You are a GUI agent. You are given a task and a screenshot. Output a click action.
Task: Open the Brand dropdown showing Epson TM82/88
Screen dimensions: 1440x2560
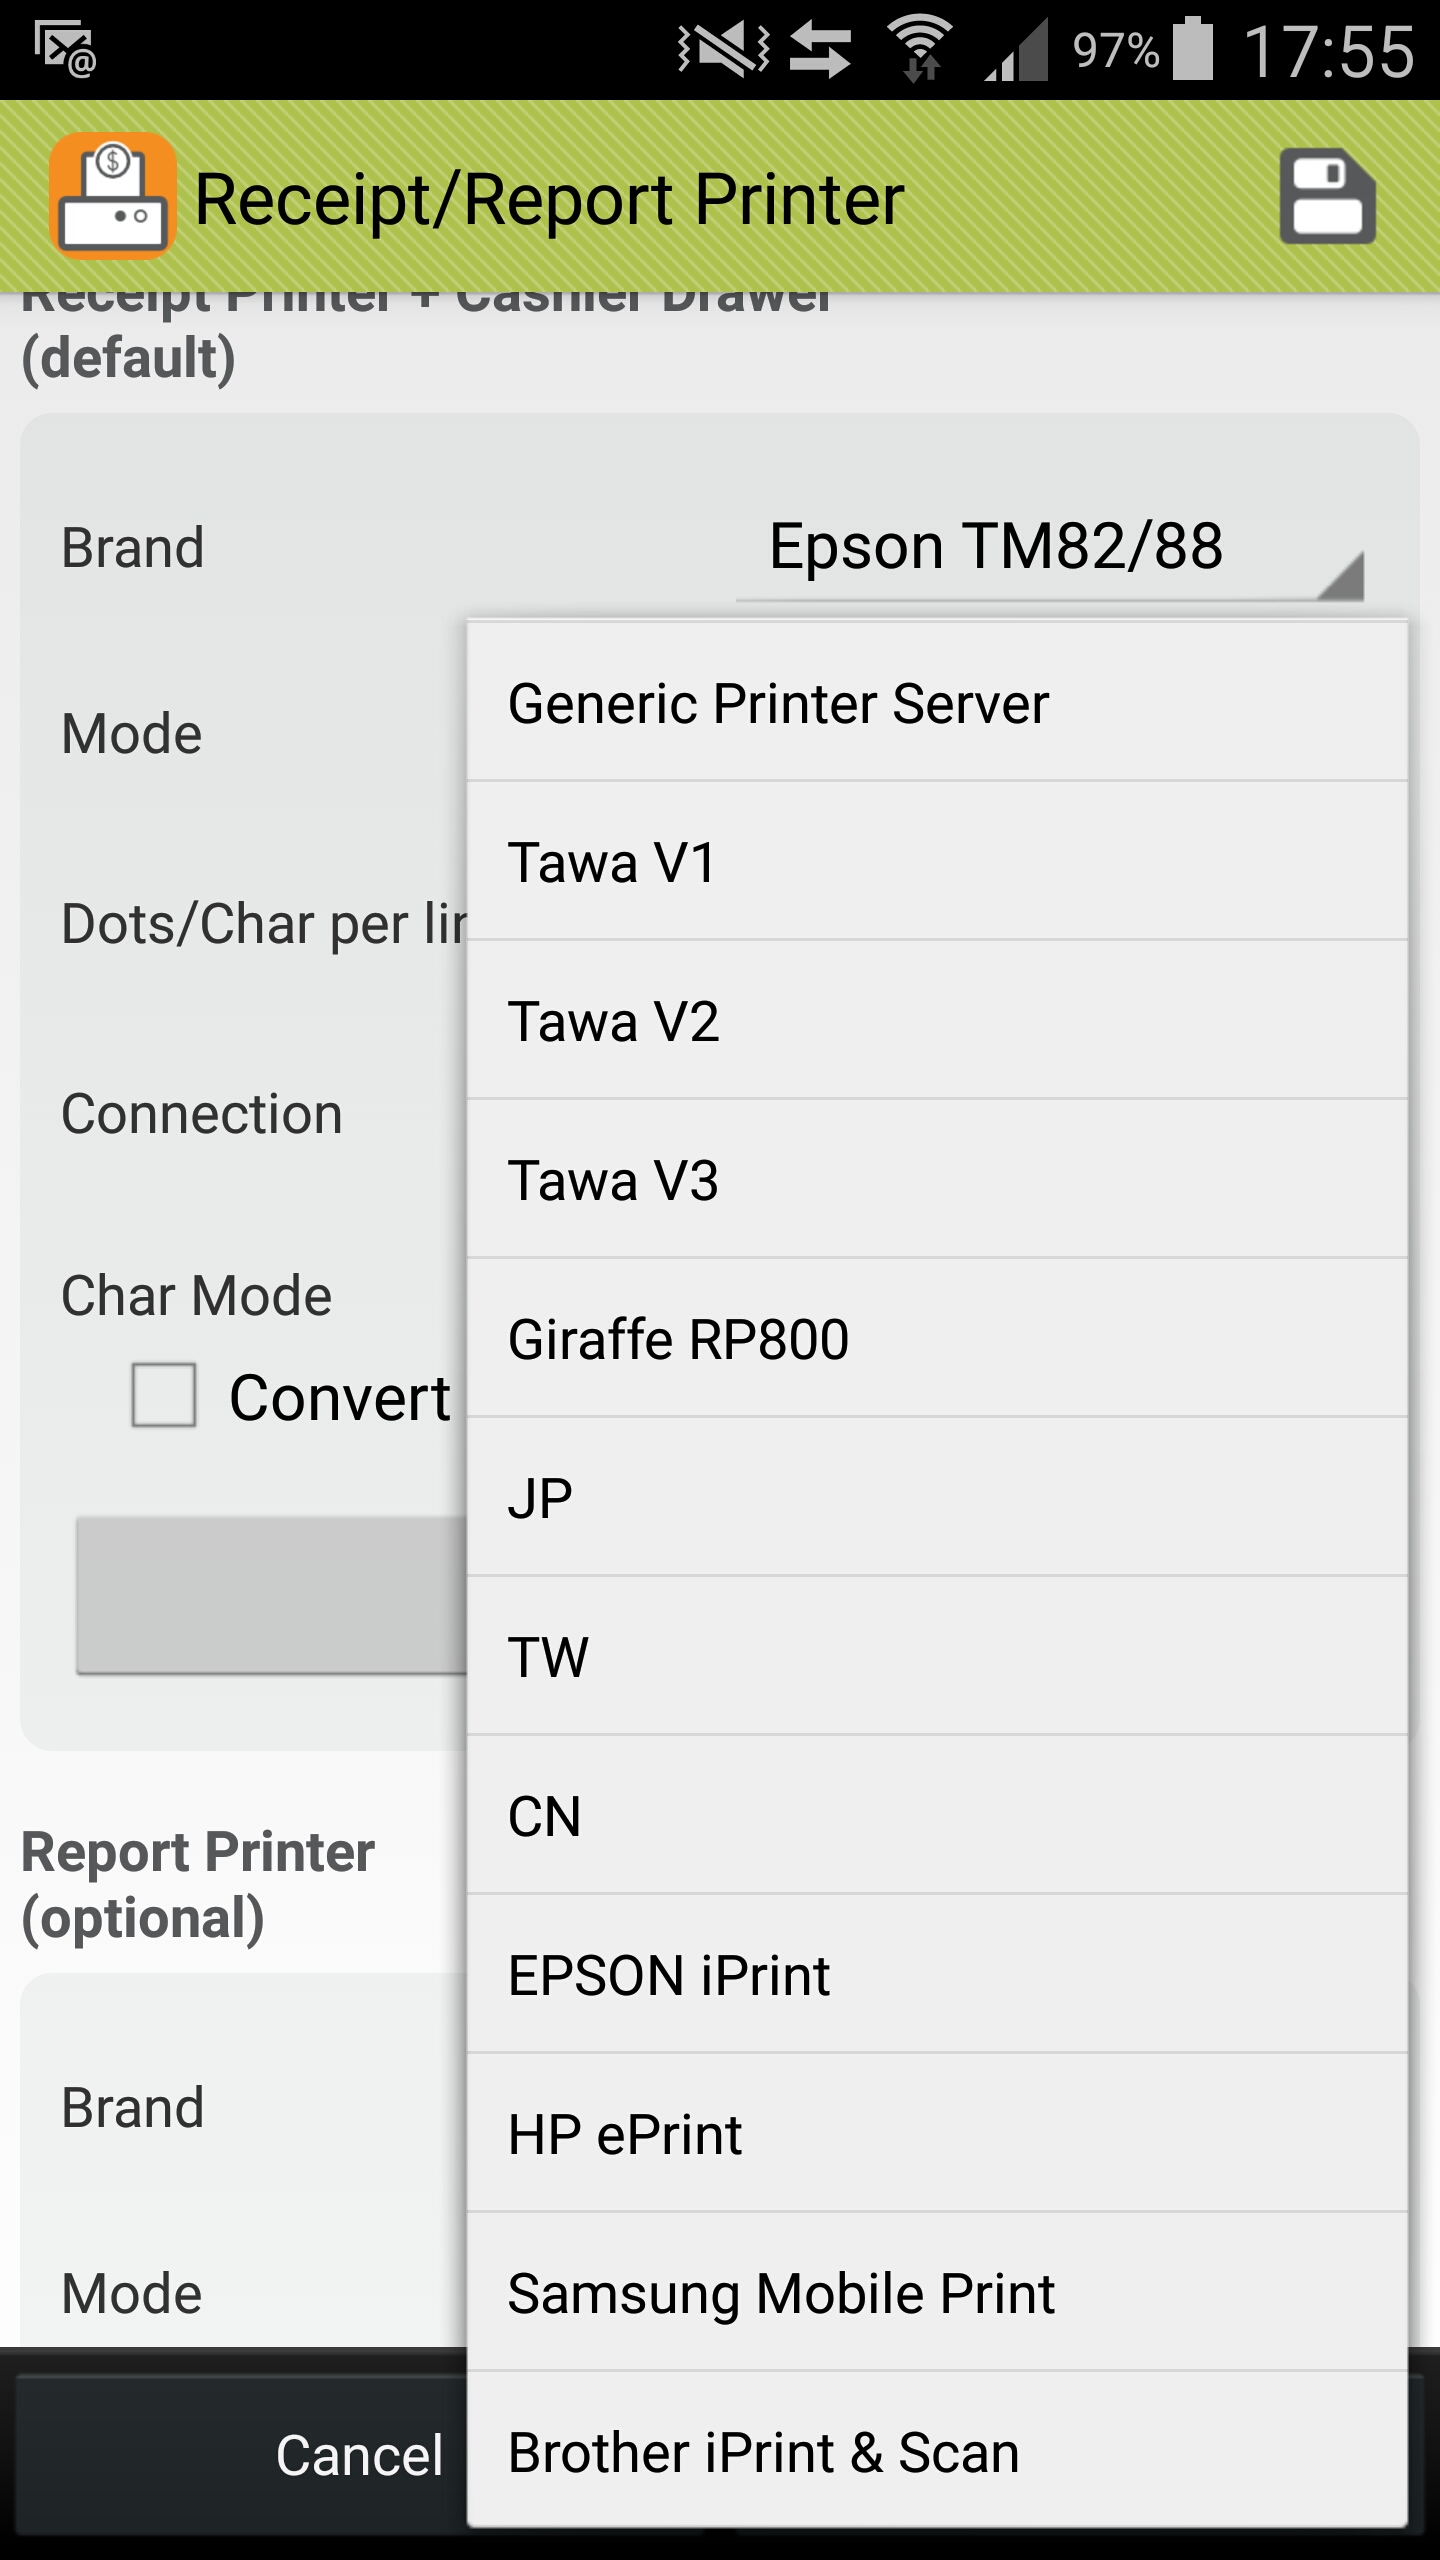click(x=1050, y=548)
